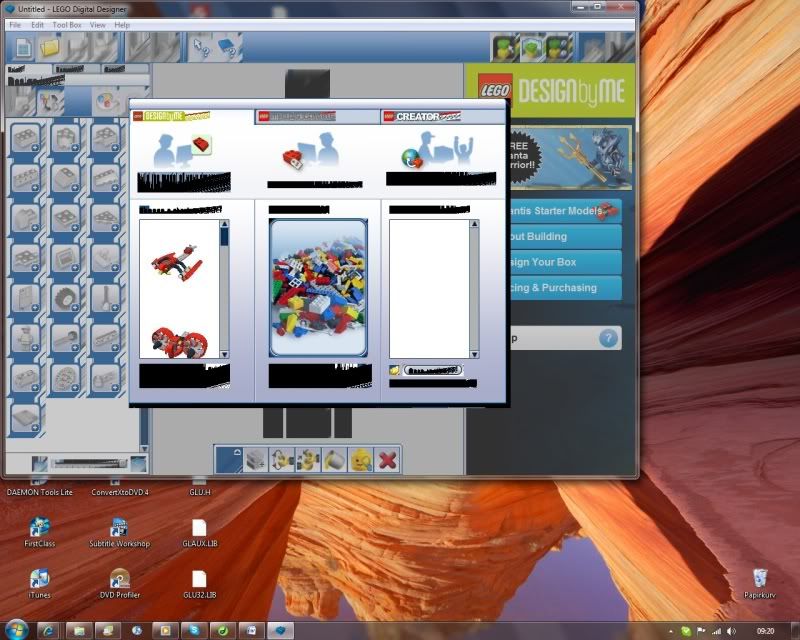Open FirstClass desktop shortcut

tap(39, 533)
